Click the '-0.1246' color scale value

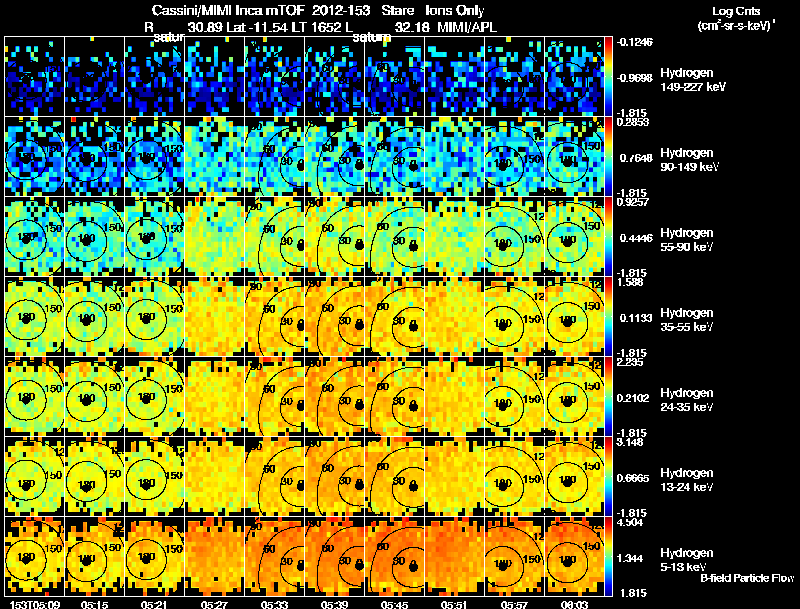(x=635, y=42)
